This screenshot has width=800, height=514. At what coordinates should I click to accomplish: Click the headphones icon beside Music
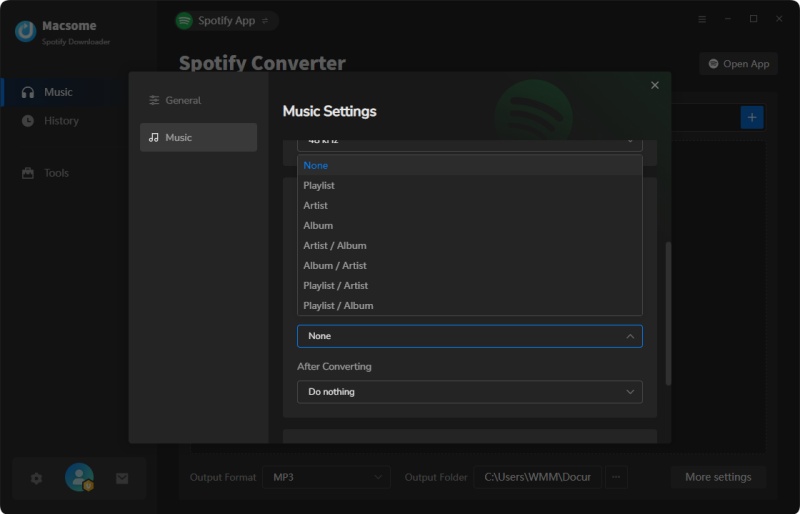(x=28, y=92)
